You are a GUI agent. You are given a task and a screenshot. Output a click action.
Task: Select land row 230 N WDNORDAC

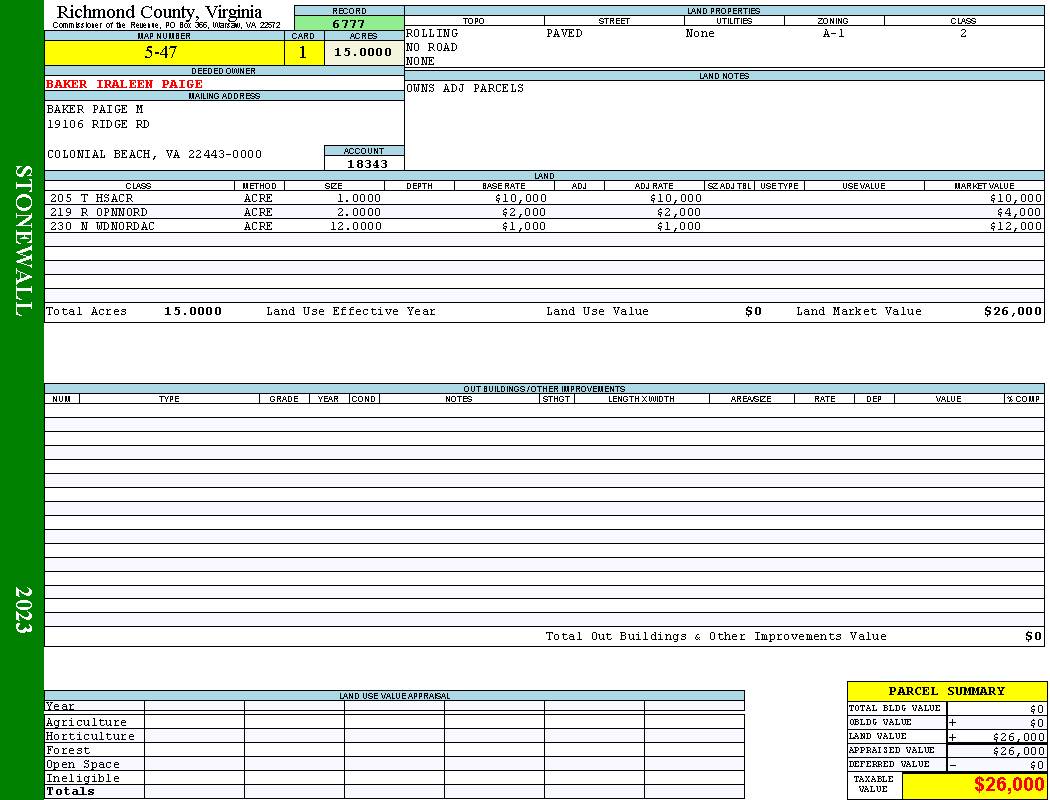(544, 226)
